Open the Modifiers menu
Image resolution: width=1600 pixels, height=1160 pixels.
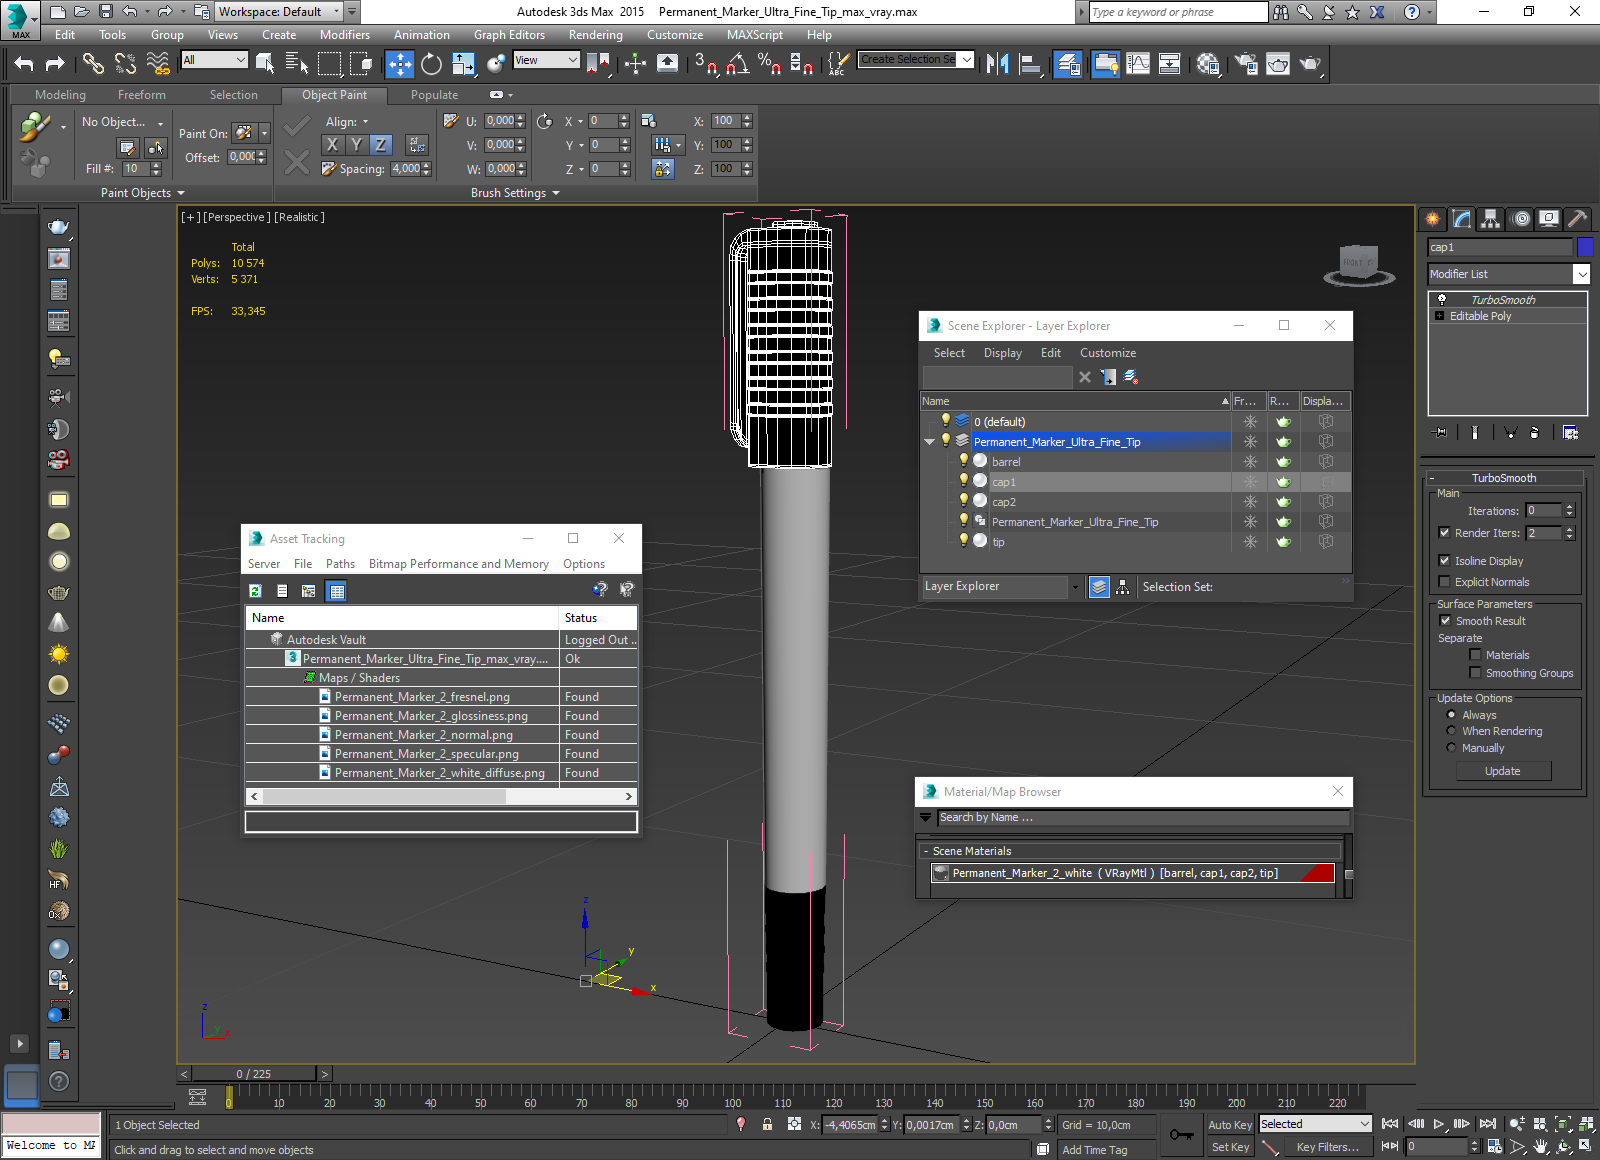pos(345,35)
